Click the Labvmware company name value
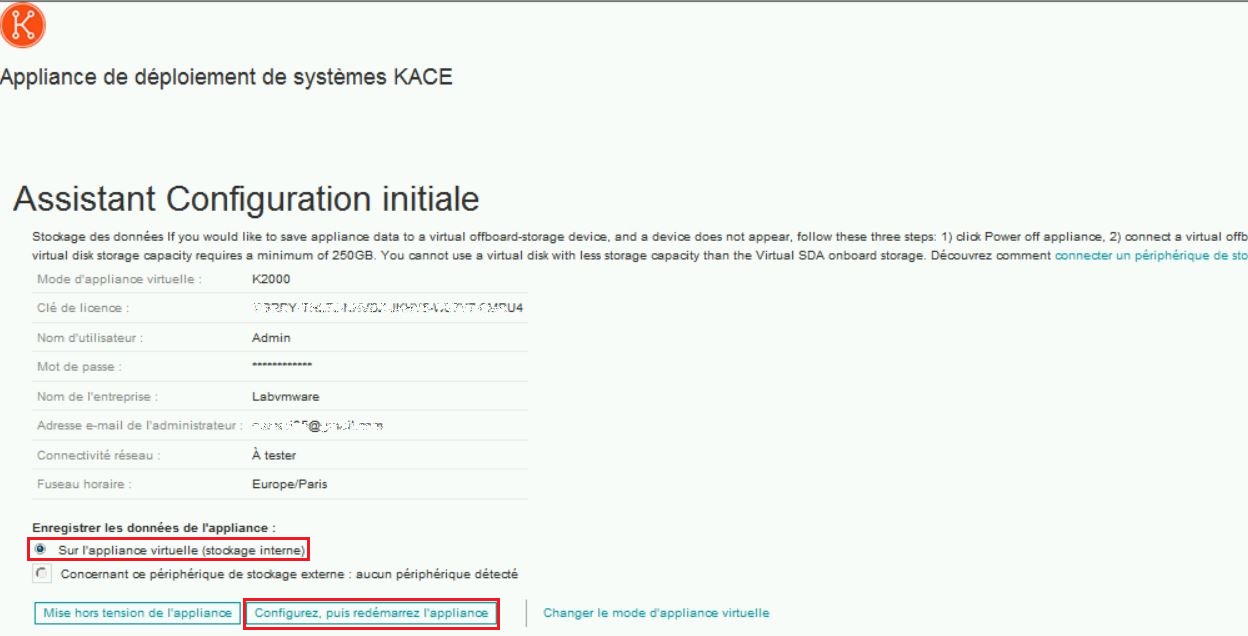Viewport: 1248px width, 636px height. click(x=286, y=396)
